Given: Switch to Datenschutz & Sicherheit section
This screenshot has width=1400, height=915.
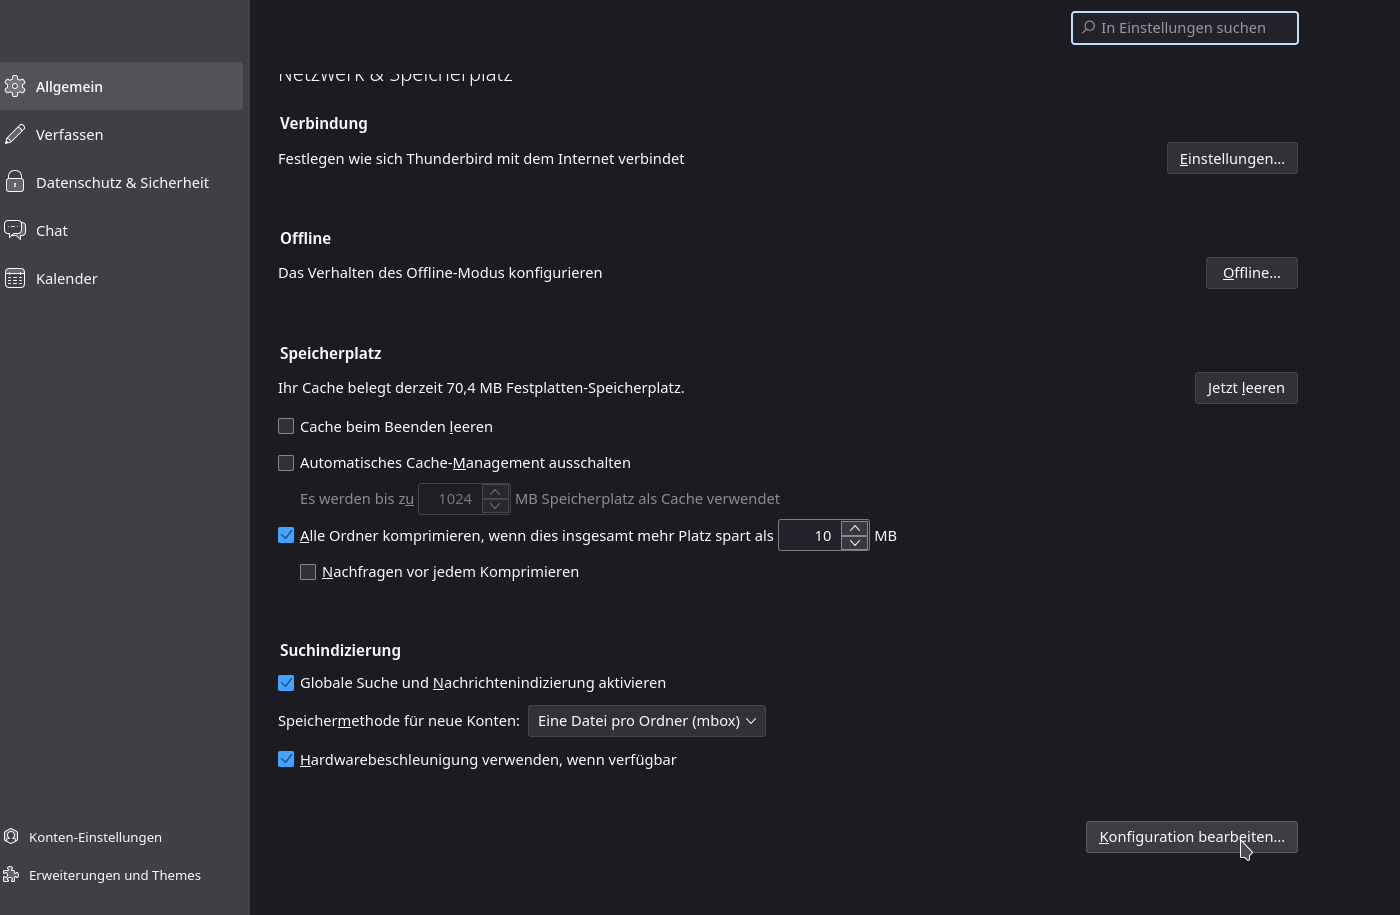Looking at the screenshot, I should pyautogui.click(x=122, y=182).
